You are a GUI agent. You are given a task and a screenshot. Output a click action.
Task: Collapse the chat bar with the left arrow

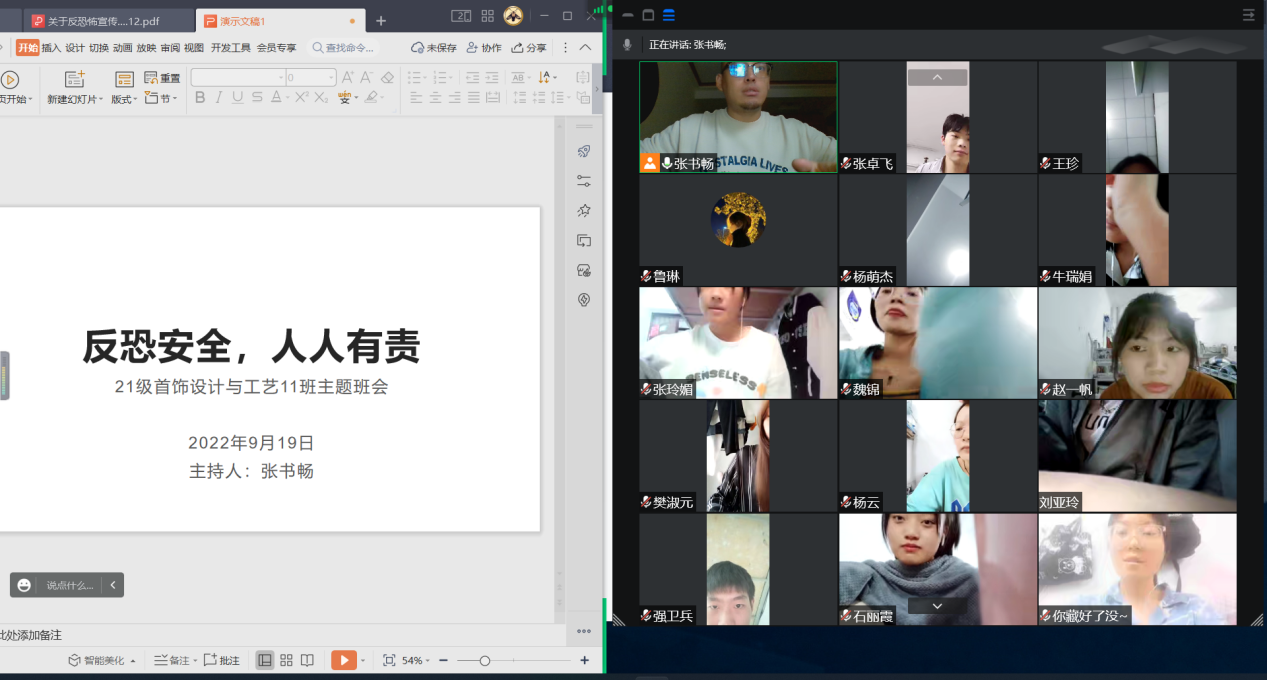113,585
